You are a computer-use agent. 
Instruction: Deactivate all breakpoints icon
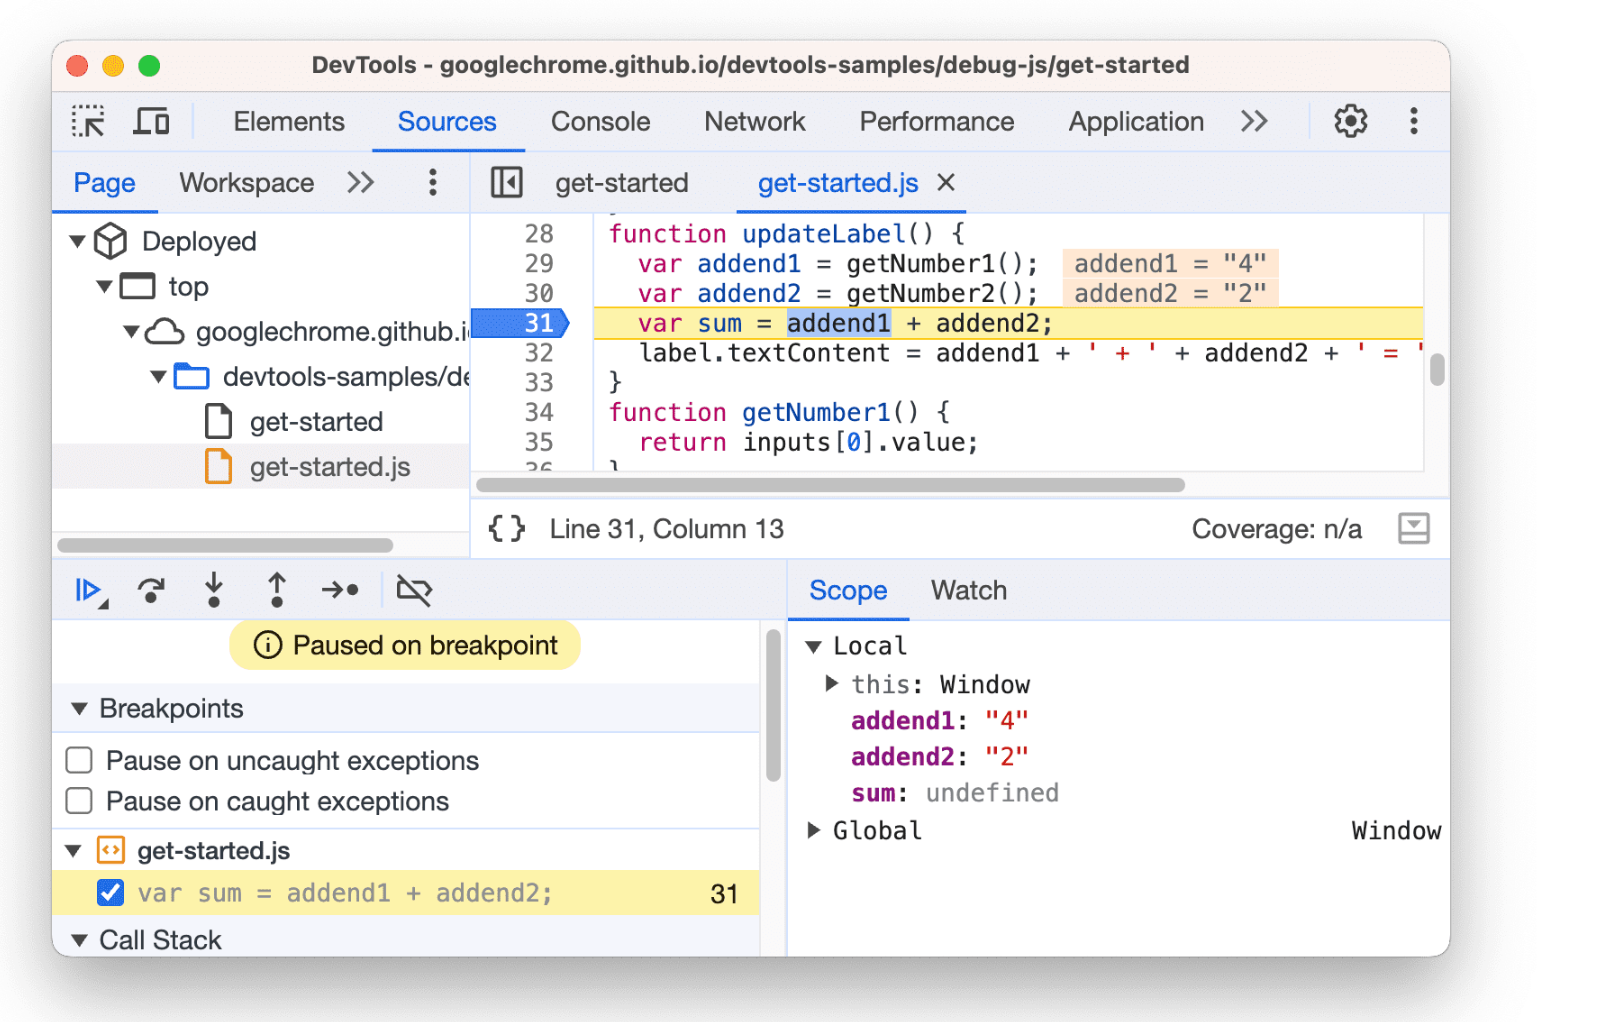(414, 590)
